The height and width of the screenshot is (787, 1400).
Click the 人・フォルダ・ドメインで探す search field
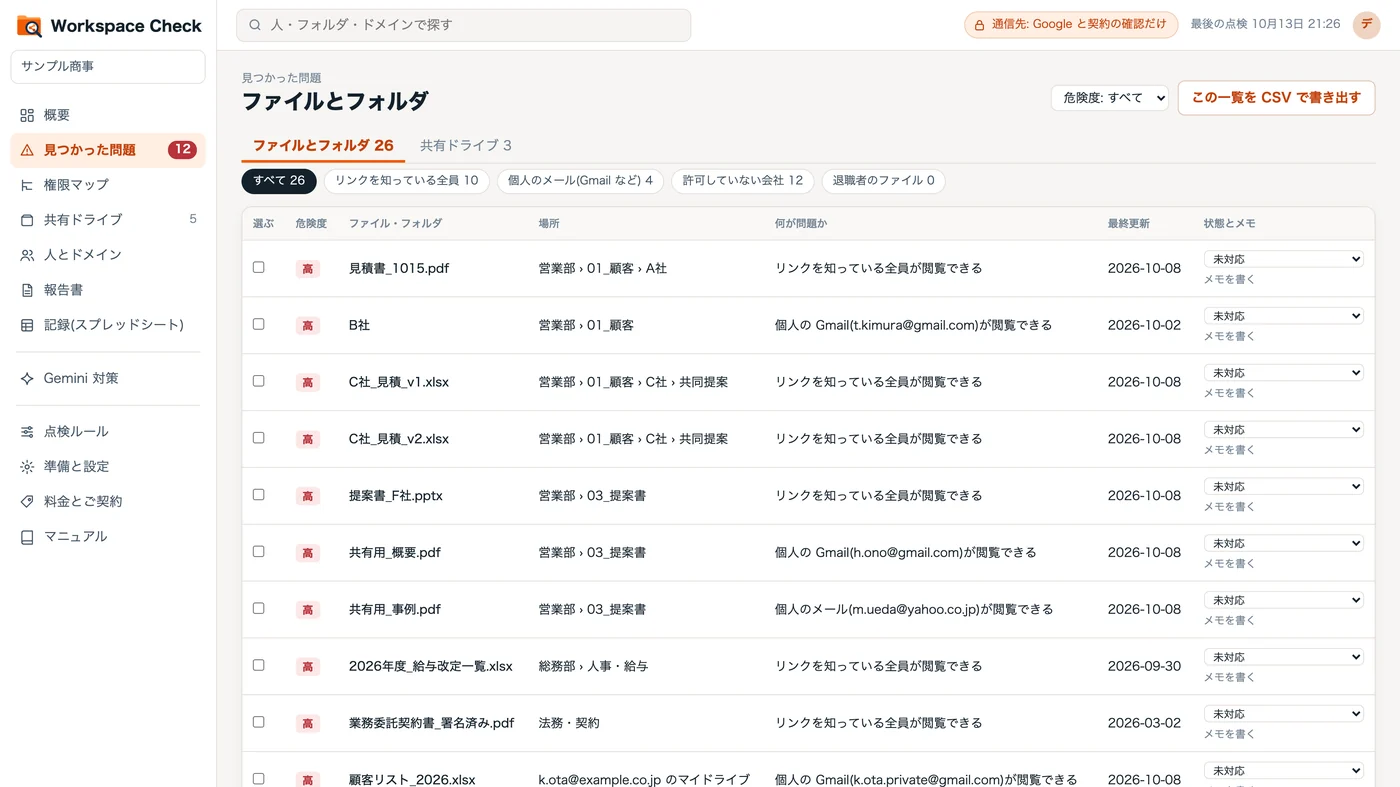point(463,25)
